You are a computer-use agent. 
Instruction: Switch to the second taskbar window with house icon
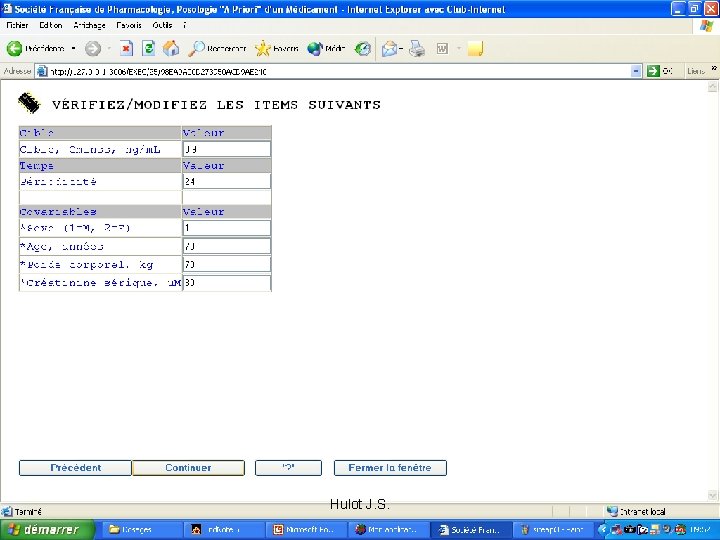(224, 529)
